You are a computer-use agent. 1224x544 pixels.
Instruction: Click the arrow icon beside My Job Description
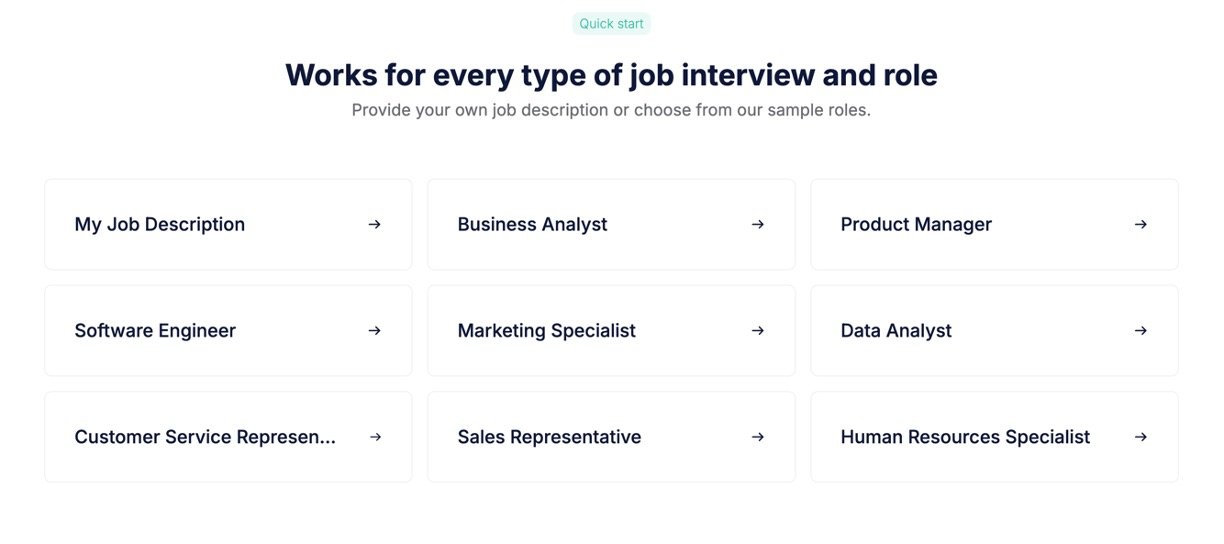[x=374, y=225]
